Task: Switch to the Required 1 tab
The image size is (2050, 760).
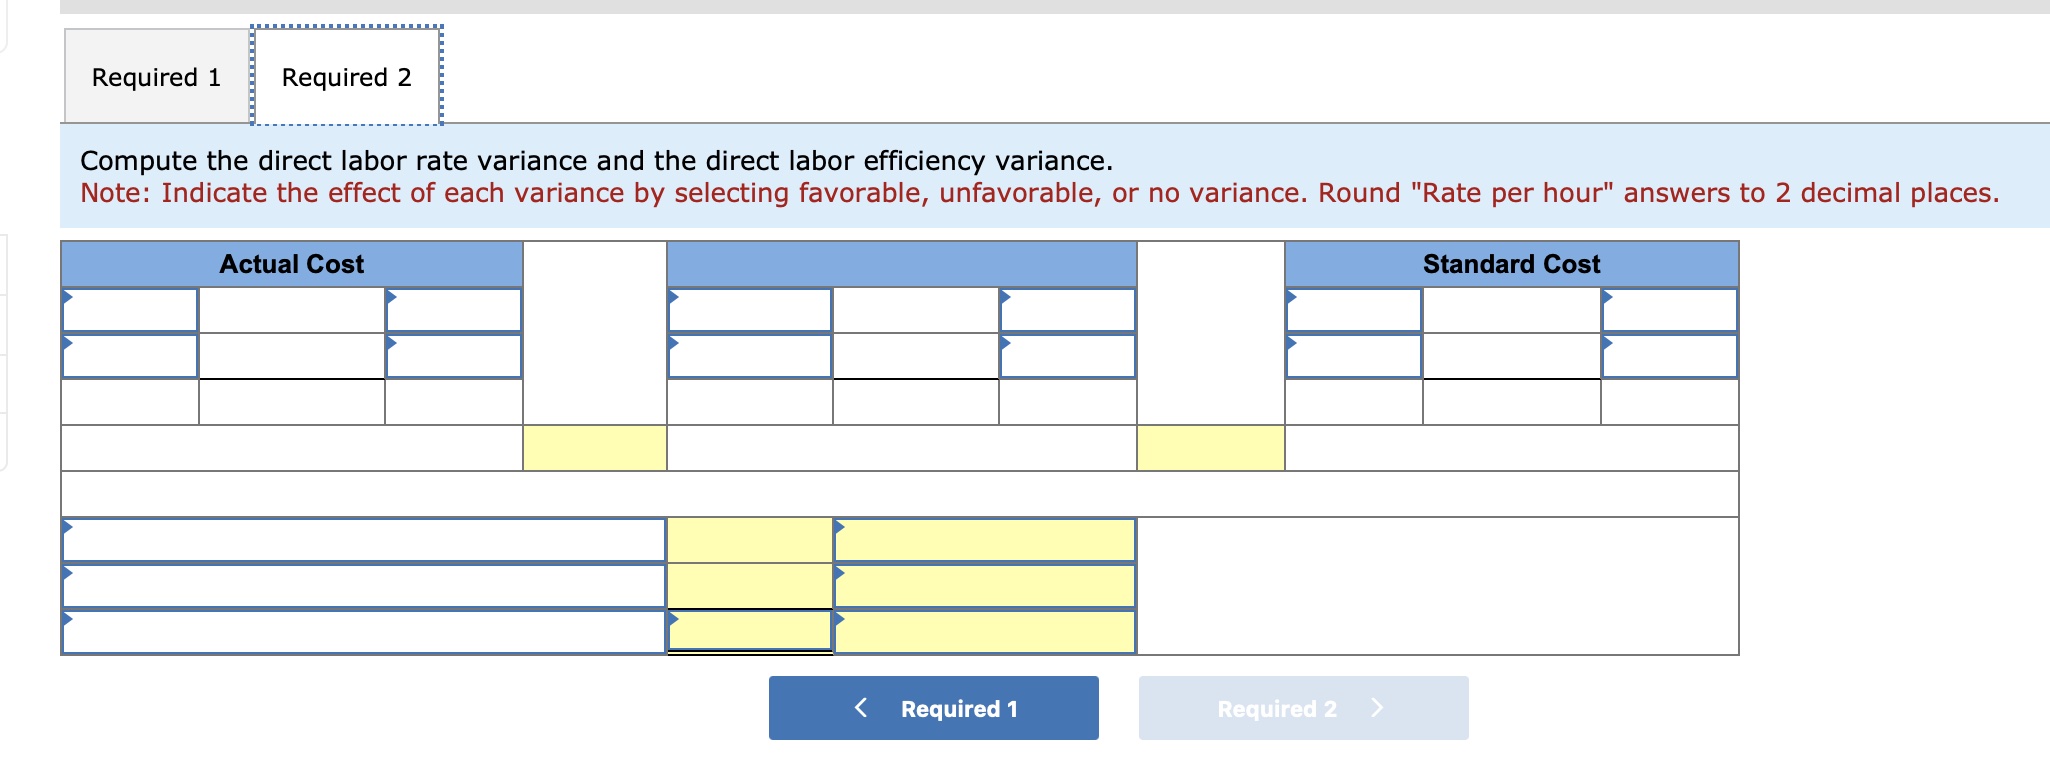Action: coord(155,76)
